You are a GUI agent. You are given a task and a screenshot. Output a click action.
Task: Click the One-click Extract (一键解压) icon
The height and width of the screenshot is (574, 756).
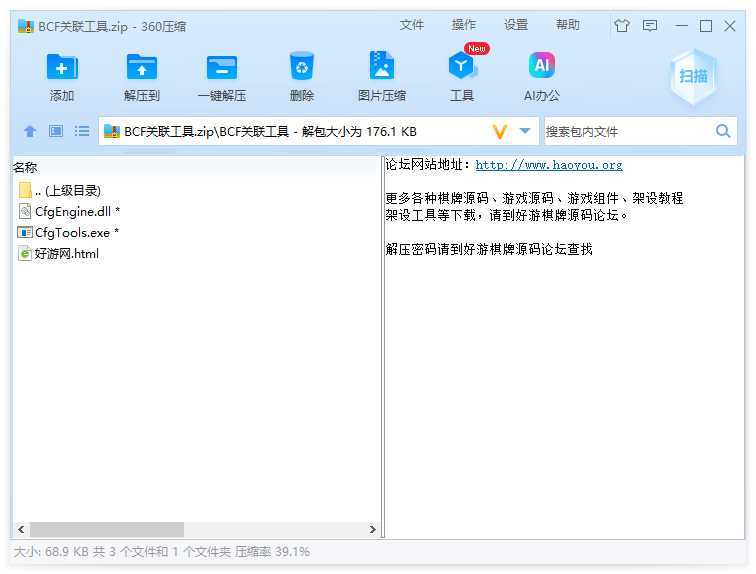(221, 68)
